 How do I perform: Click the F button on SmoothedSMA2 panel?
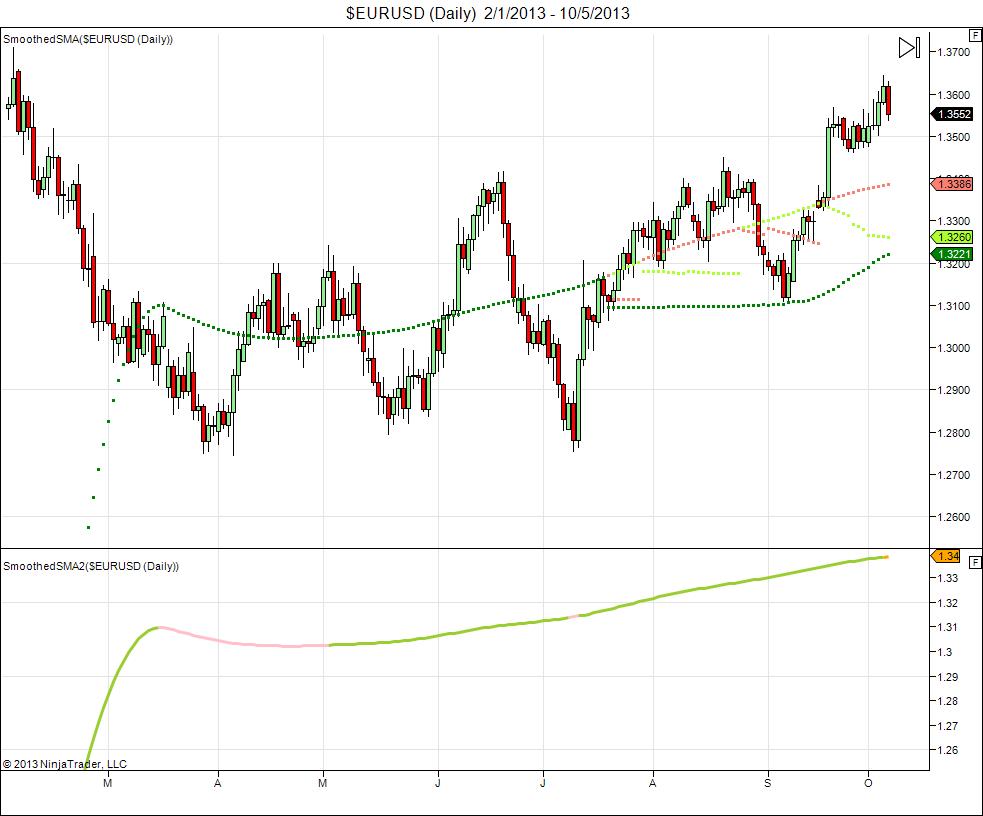tap(975, 562)
